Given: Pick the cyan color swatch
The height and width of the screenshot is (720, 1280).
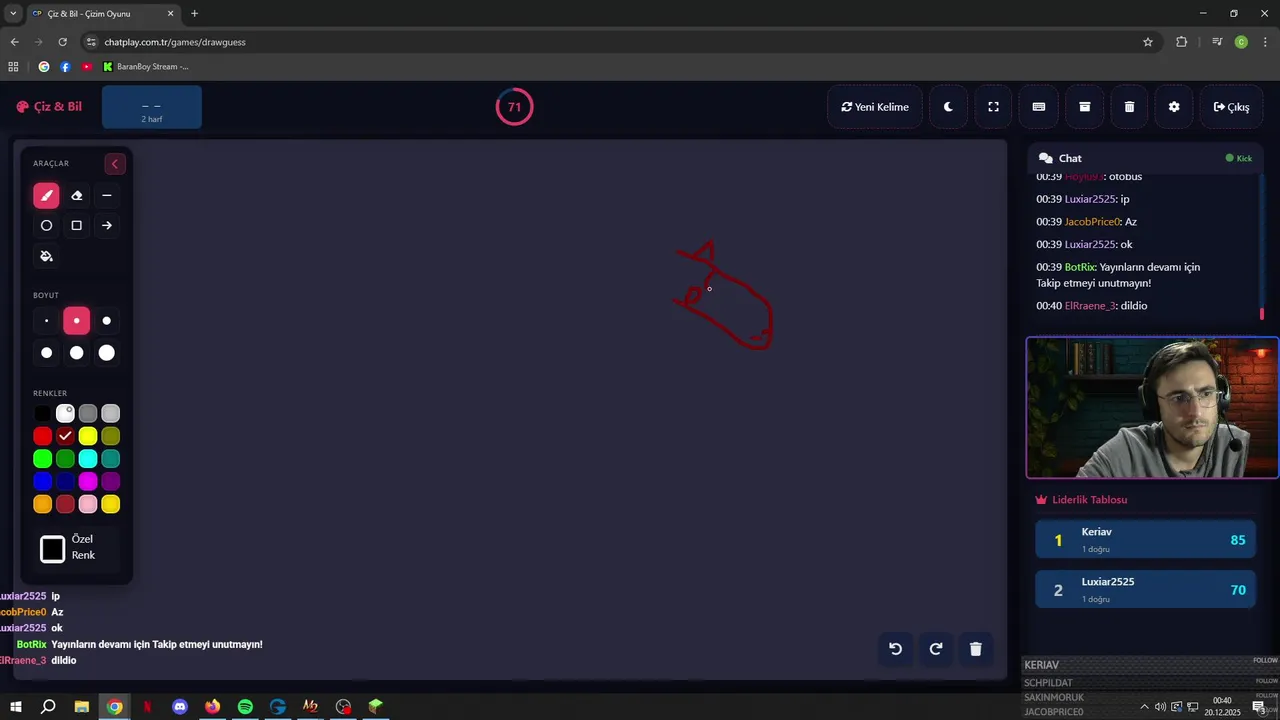Looking at the screenshot, I should coord(88,459).
